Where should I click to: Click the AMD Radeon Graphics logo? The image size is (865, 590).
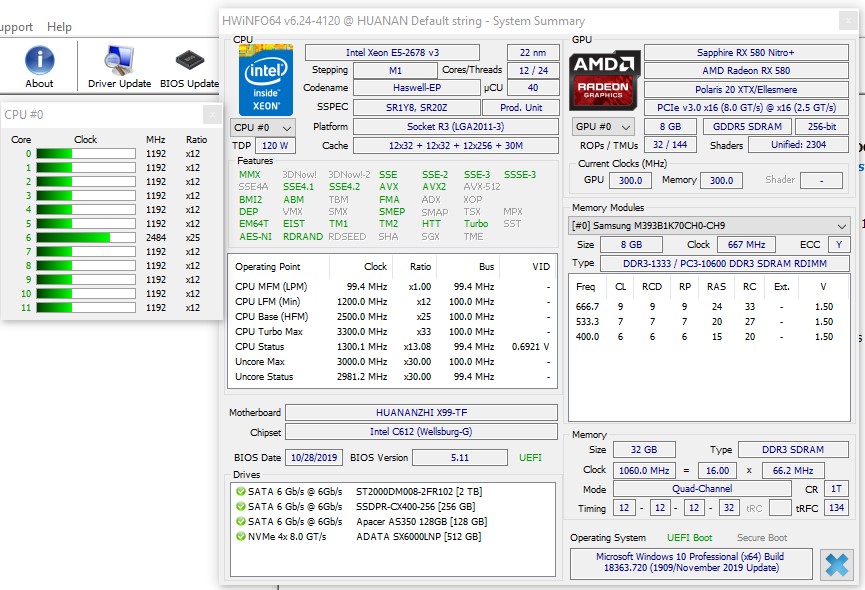pyautogui.click(x=604, y=81)
